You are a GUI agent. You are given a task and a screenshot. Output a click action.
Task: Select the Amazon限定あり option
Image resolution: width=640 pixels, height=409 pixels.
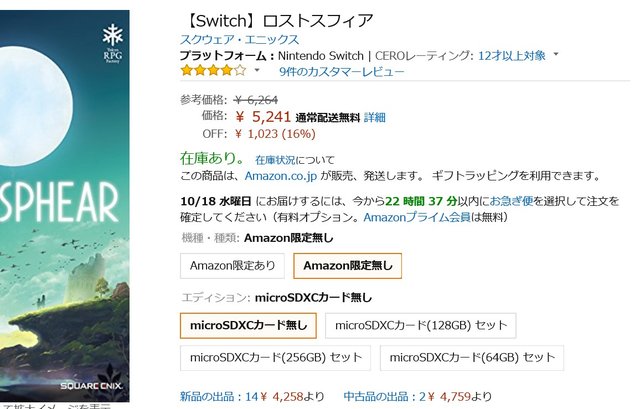click(x=230, y=265)
